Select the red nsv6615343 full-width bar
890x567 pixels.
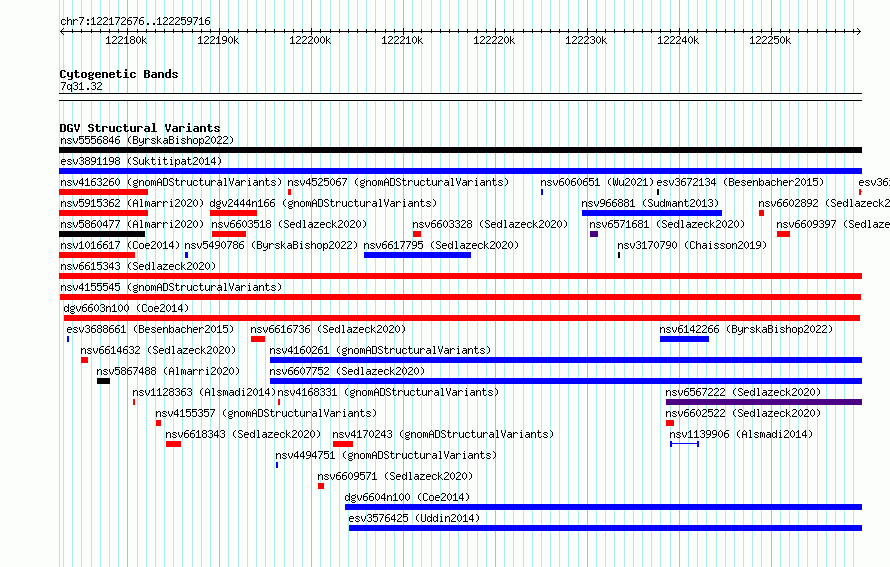pyautogui.click(x=460, y=276)
